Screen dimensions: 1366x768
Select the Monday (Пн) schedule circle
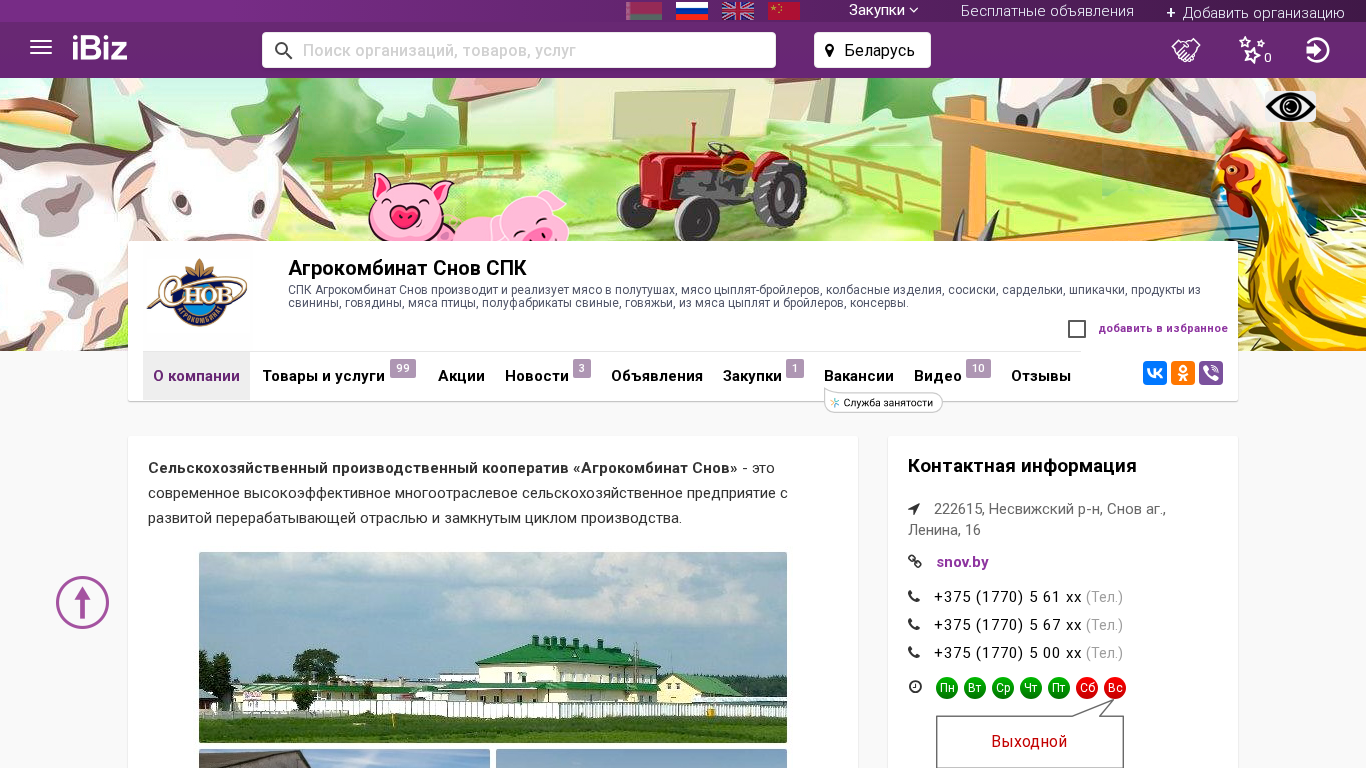[947, 688]
